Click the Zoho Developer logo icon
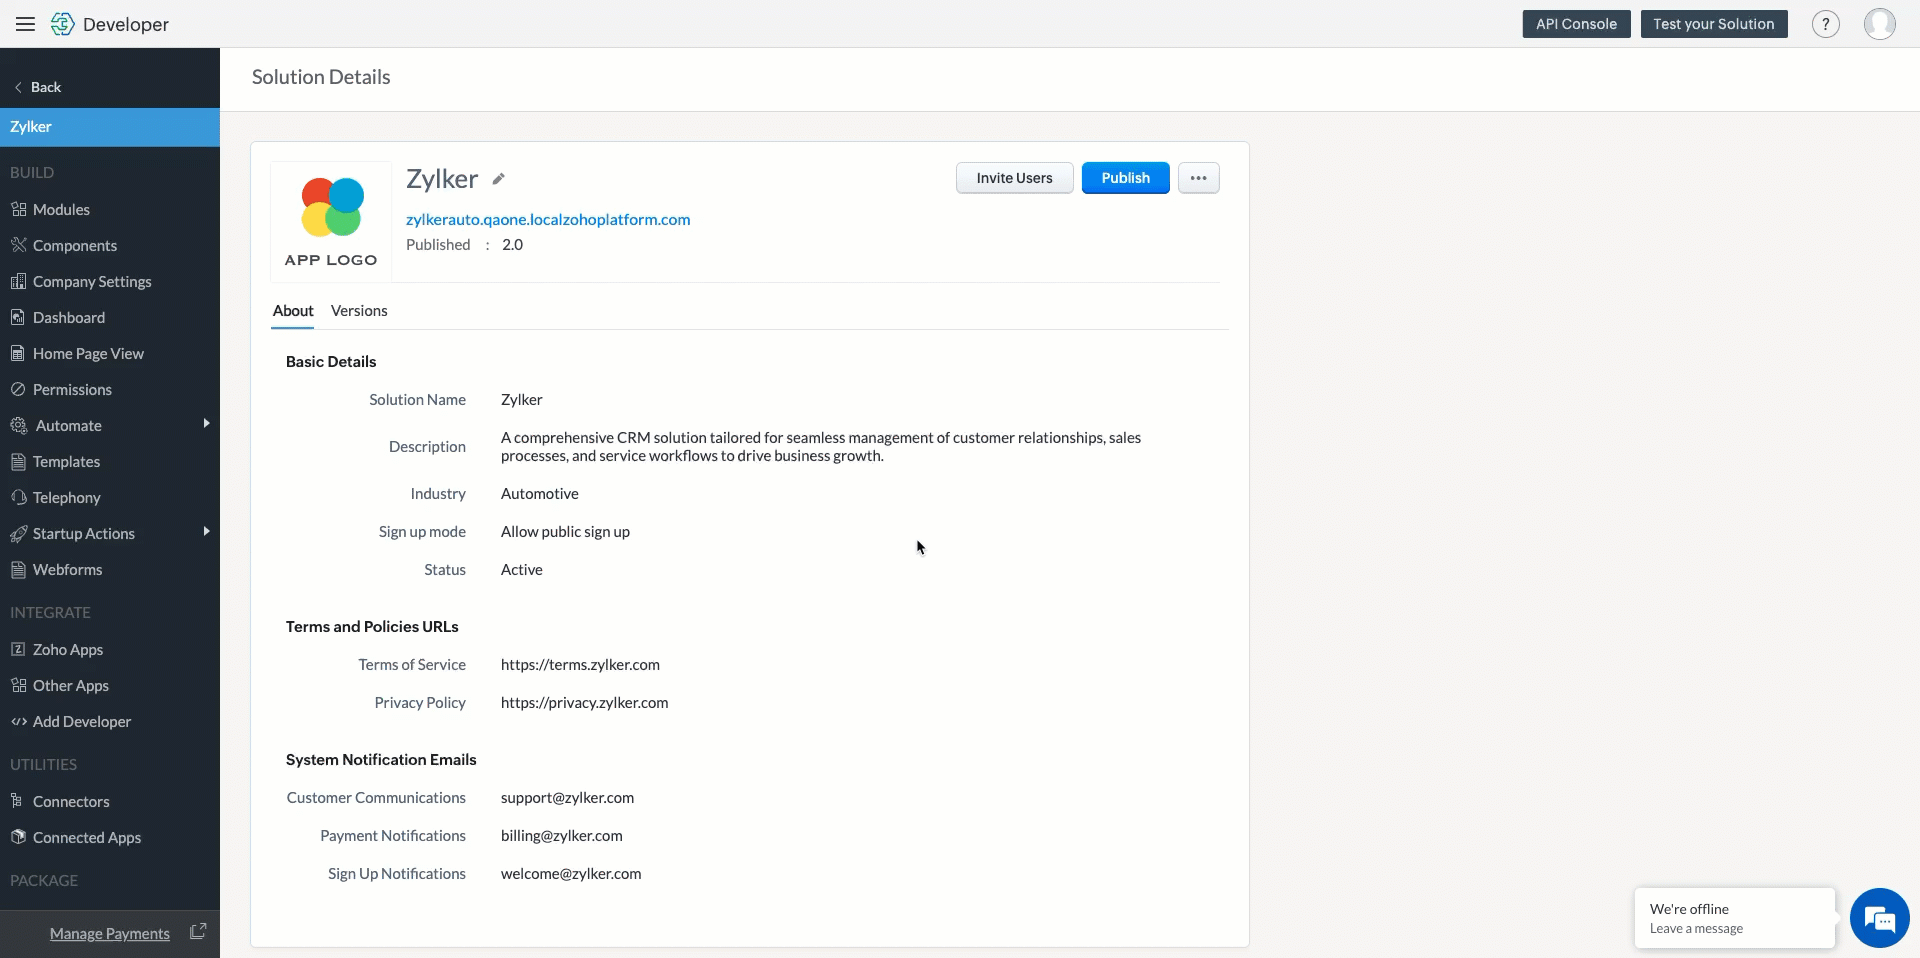Image resolution: width=1920 pixels, height=958 pixels. (x=63, y=24)
